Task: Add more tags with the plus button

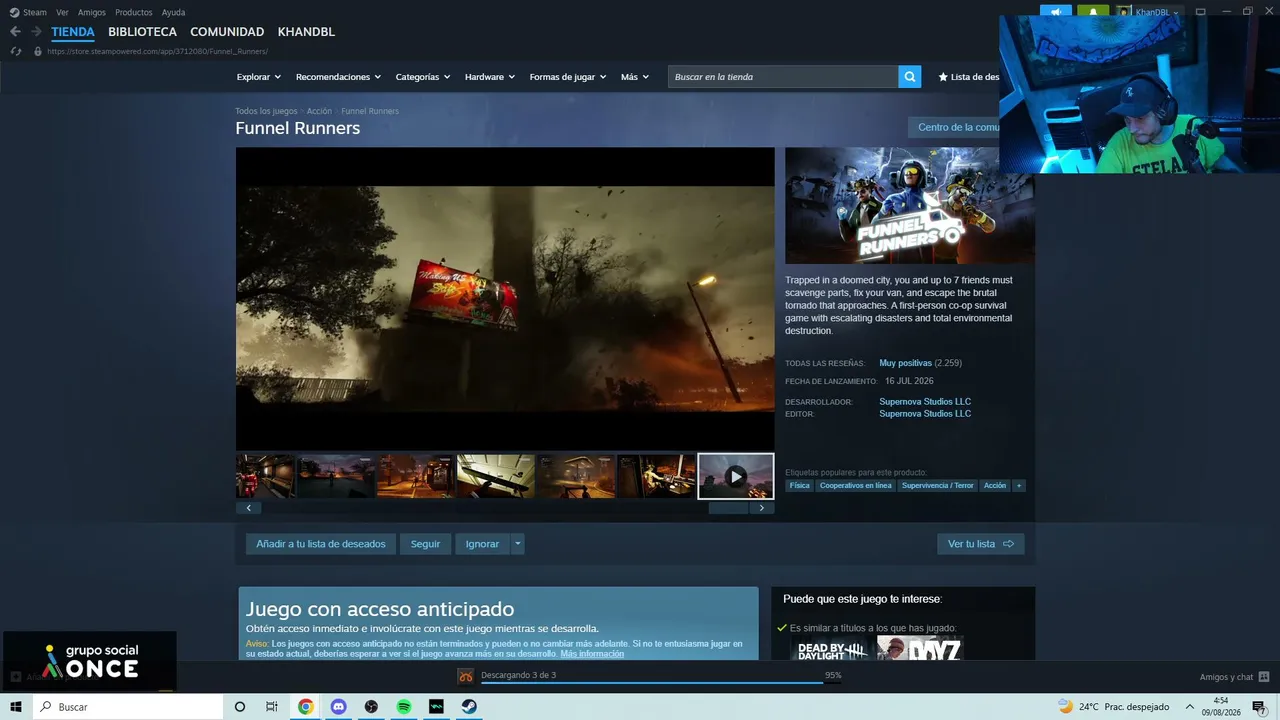Action: pyautogui.click(x=1019, y=486)
